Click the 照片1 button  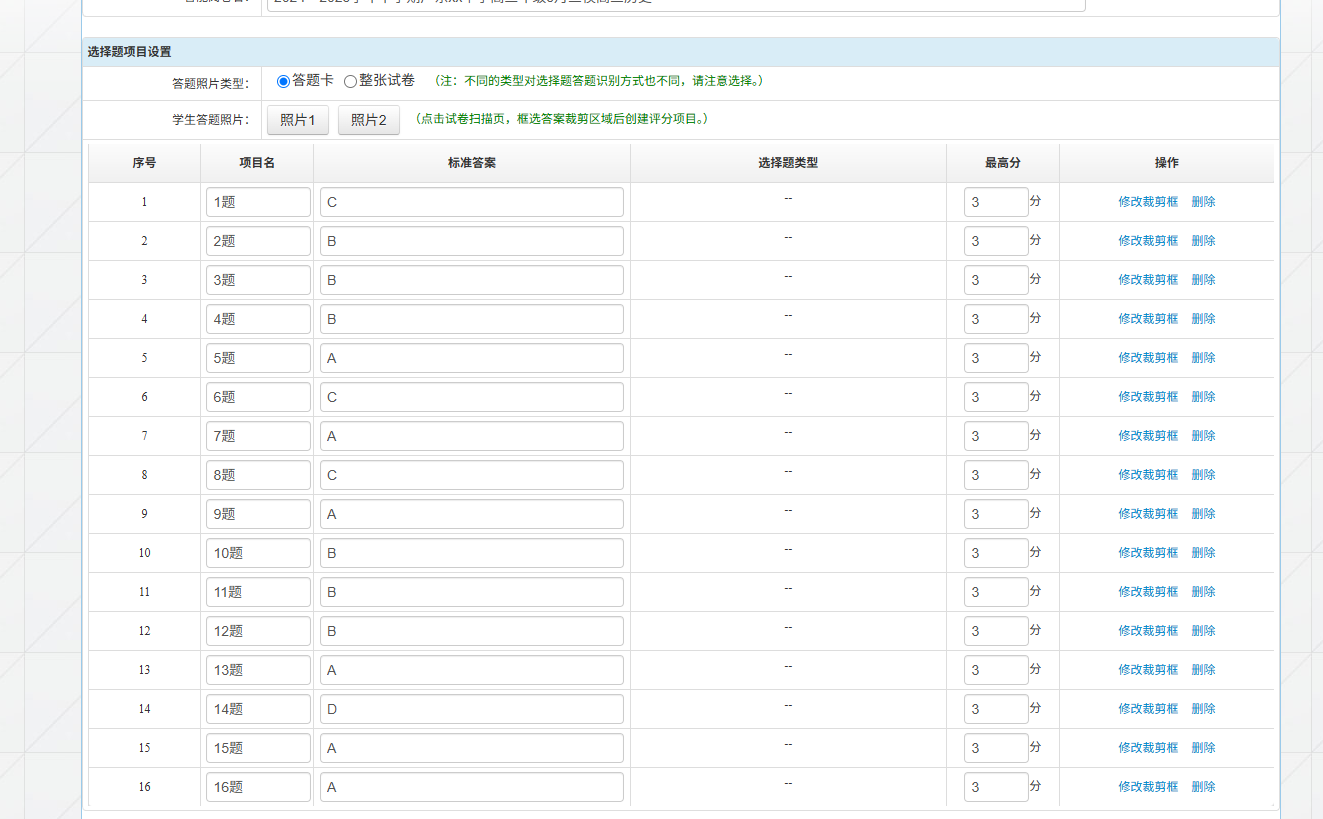point(297,120)
